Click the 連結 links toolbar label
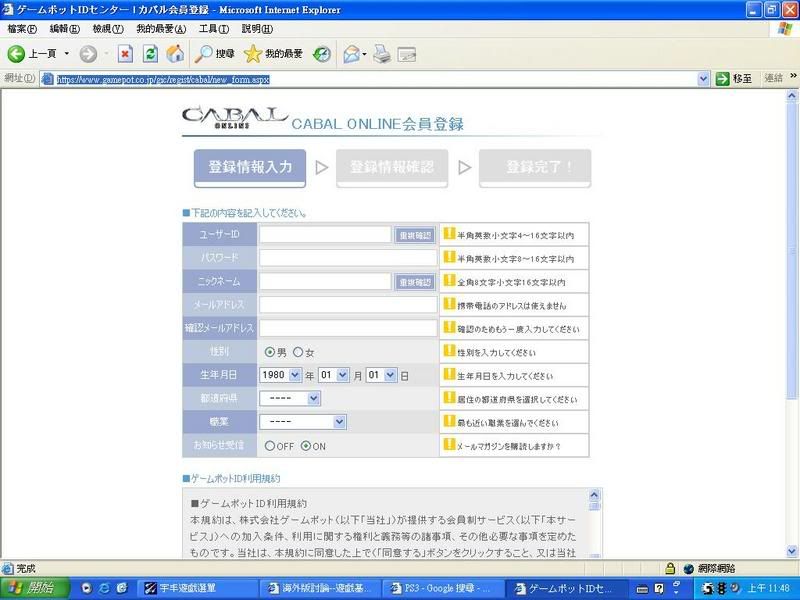This screenshot has height=600, width=800. click(x=773, y=78)
